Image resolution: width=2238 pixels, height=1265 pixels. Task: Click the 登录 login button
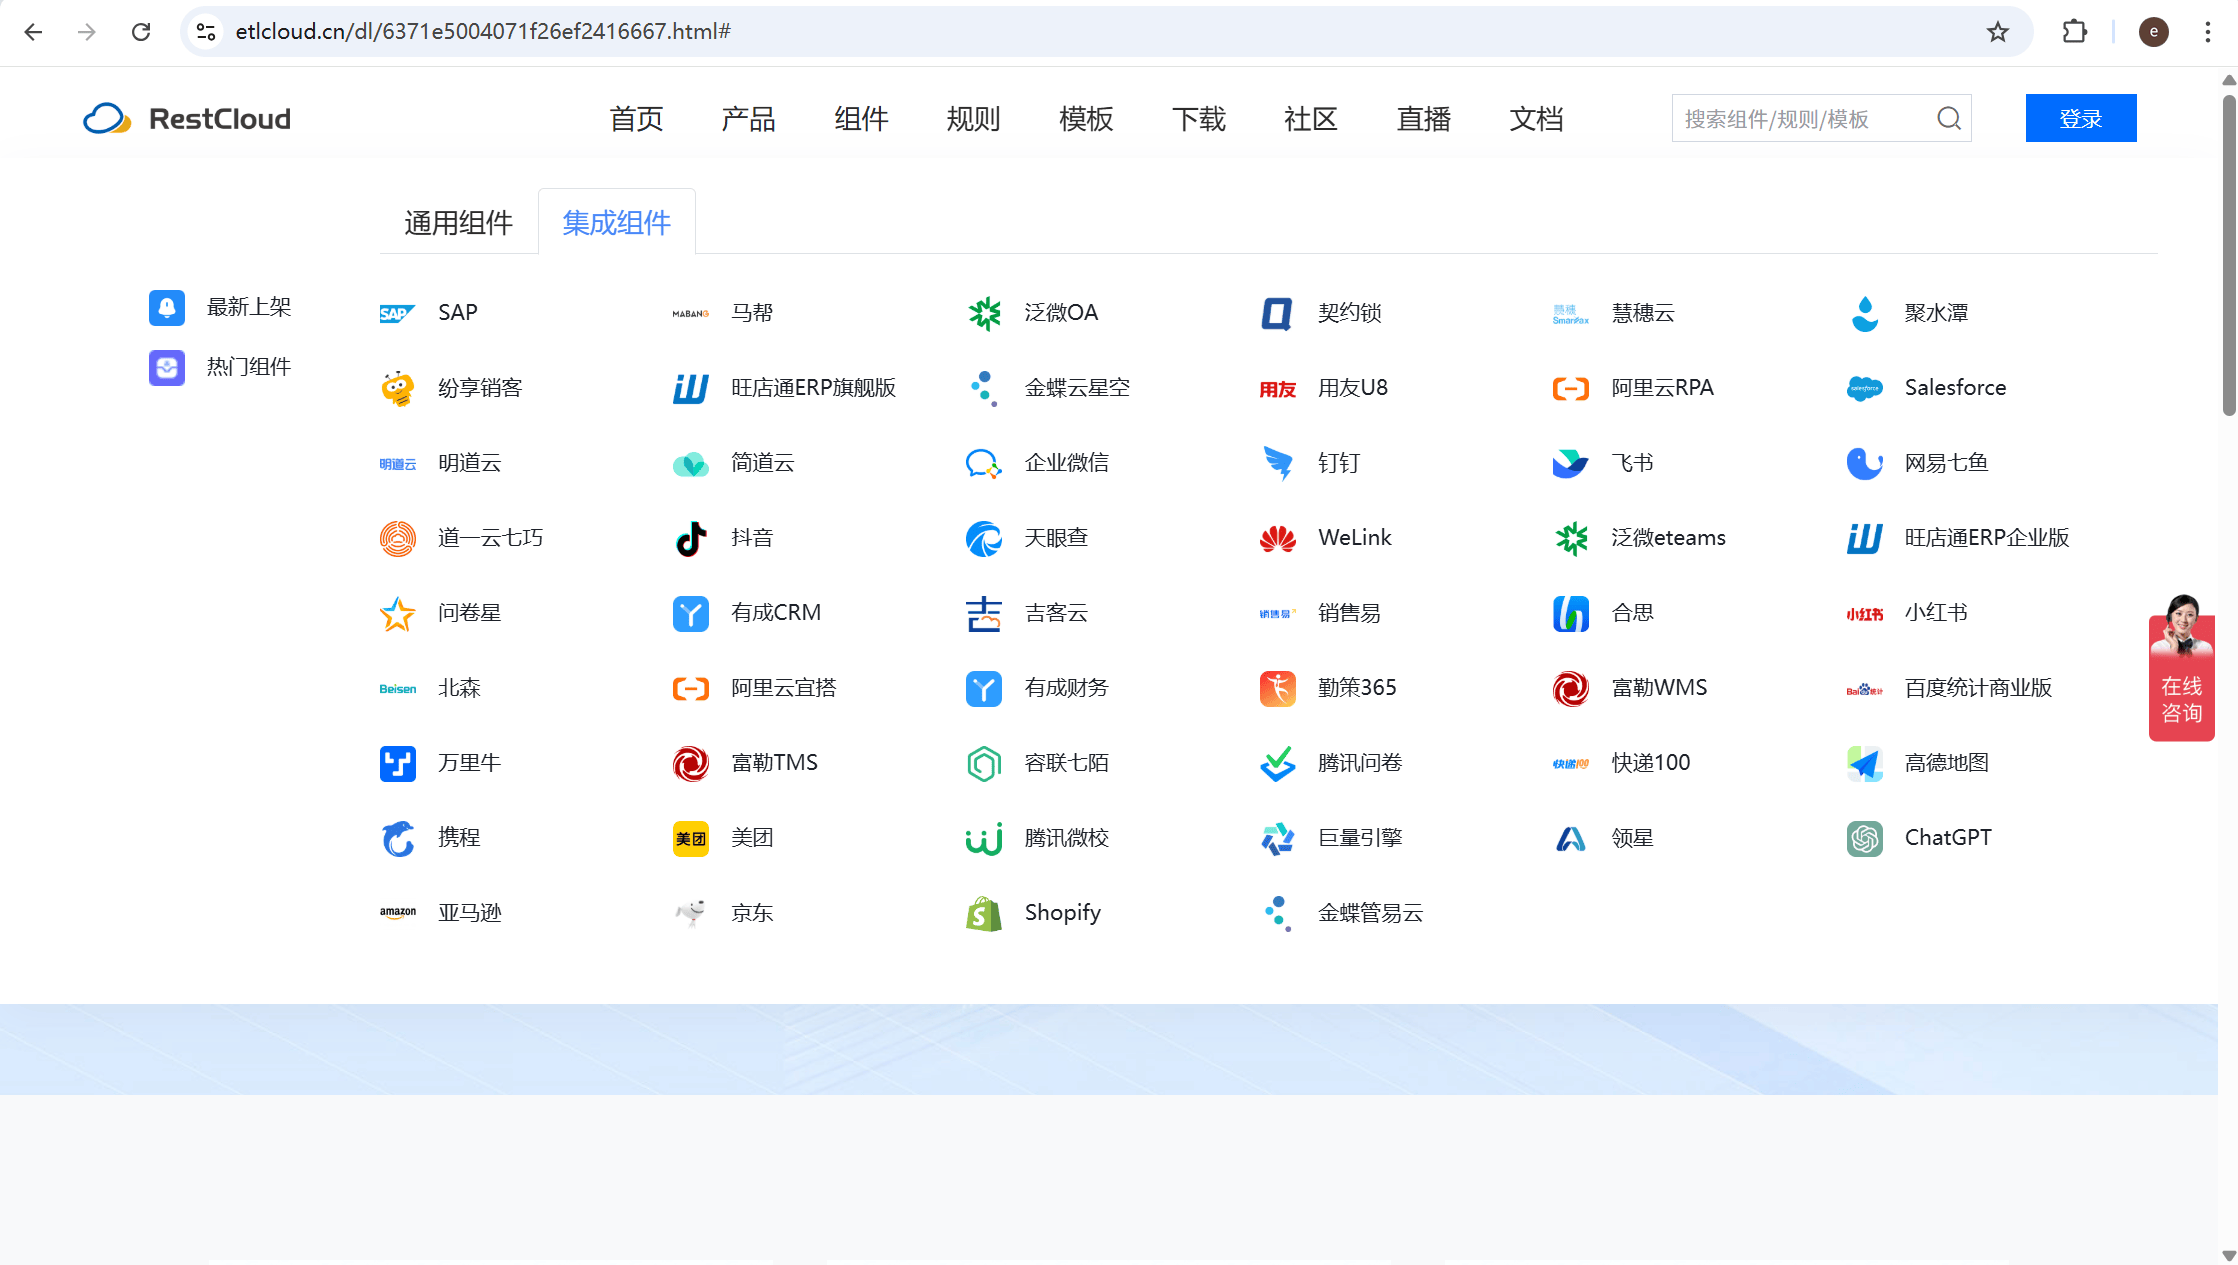pos(2080,119)
